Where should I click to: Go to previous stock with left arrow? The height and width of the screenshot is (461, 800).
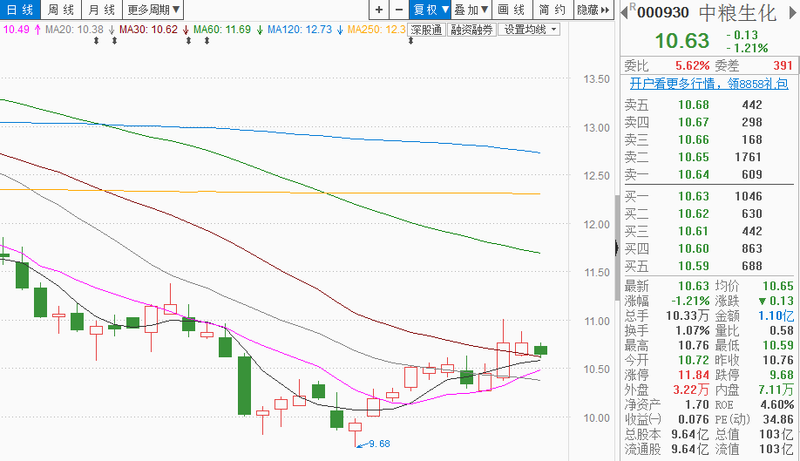pos(622,11)
